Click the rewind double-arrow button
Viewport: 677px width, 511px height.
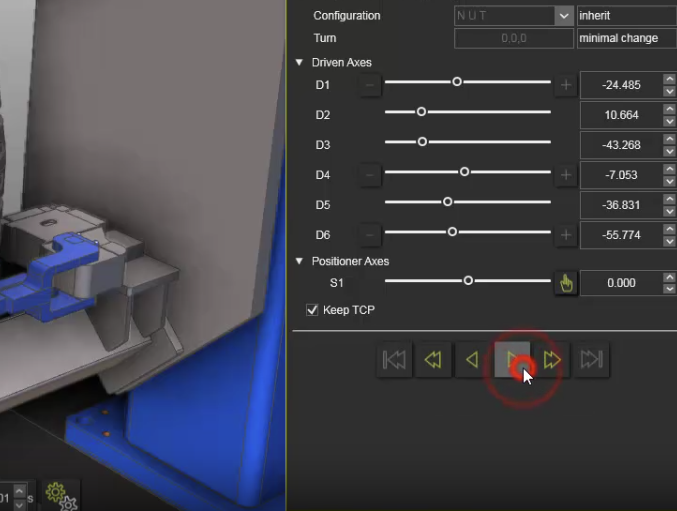433,360
